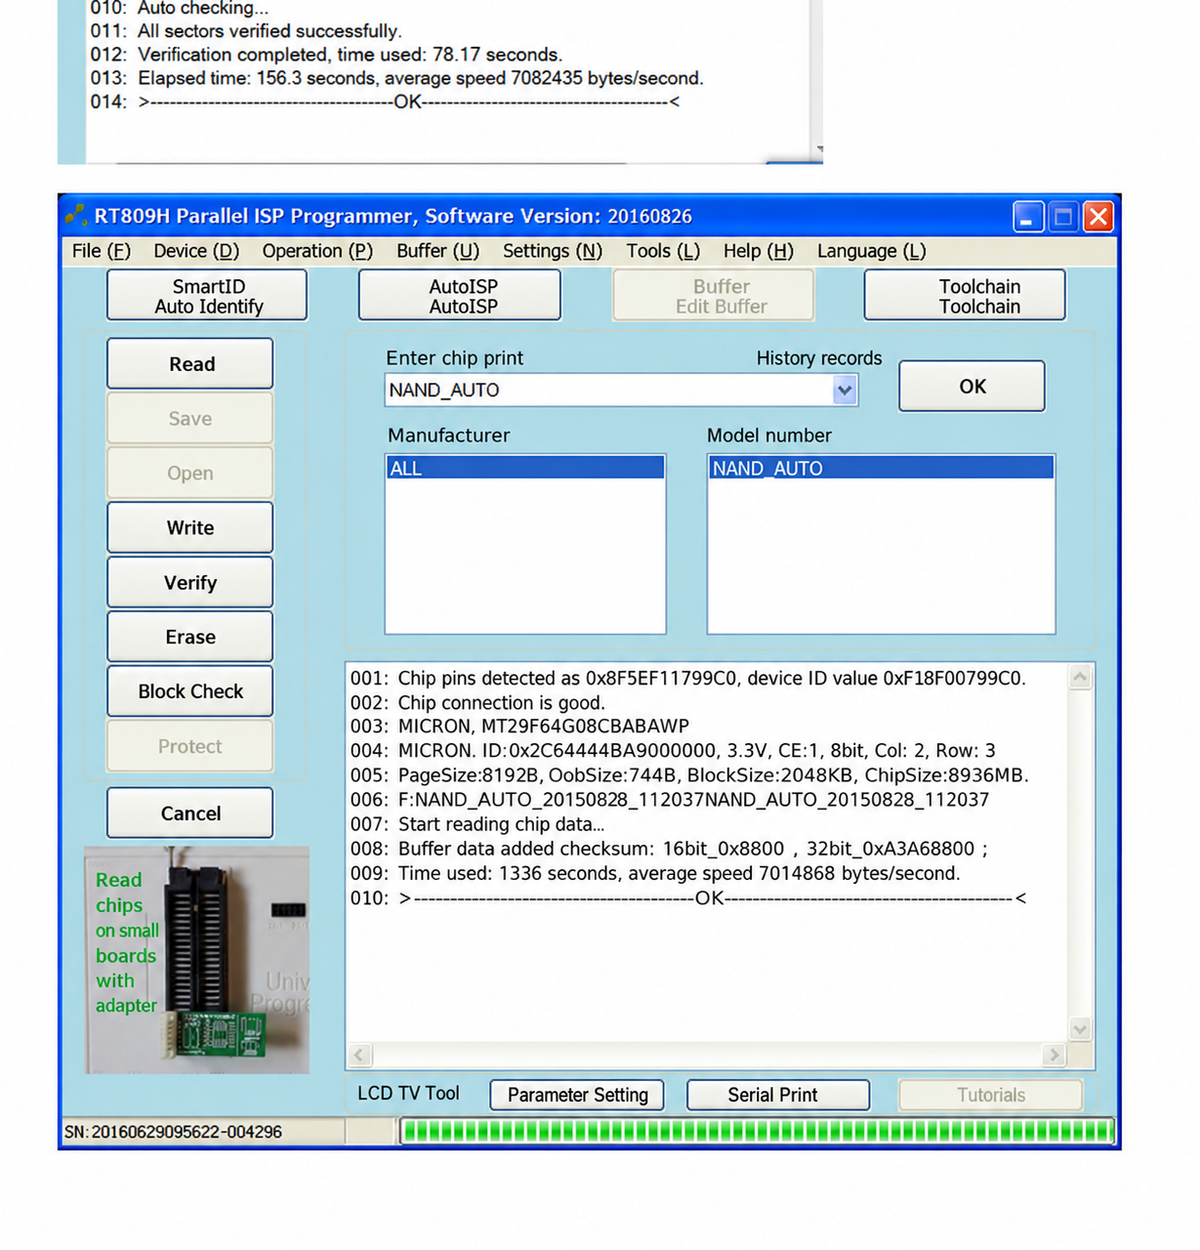
Task: Click the Buffer Edit Buffer button
Action: coord(713,296)
